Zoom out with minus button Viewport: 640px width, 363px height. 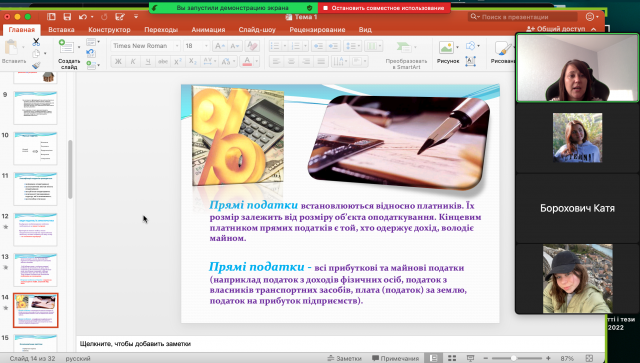coord(485,358)
